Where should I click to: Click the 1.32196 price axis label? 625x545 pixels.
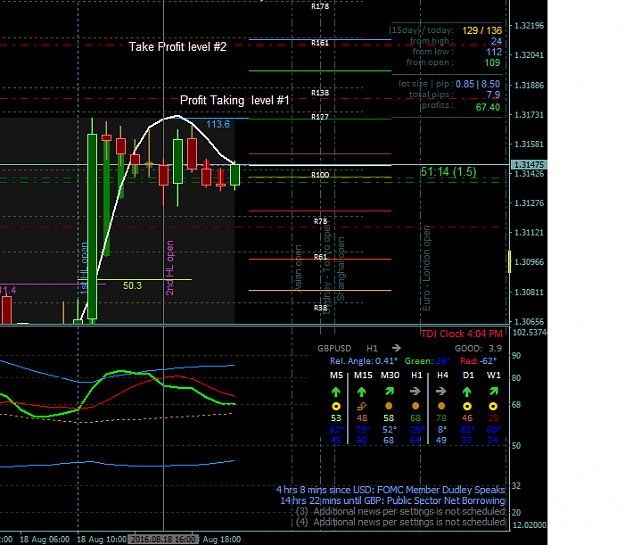[x=529, y=26]
